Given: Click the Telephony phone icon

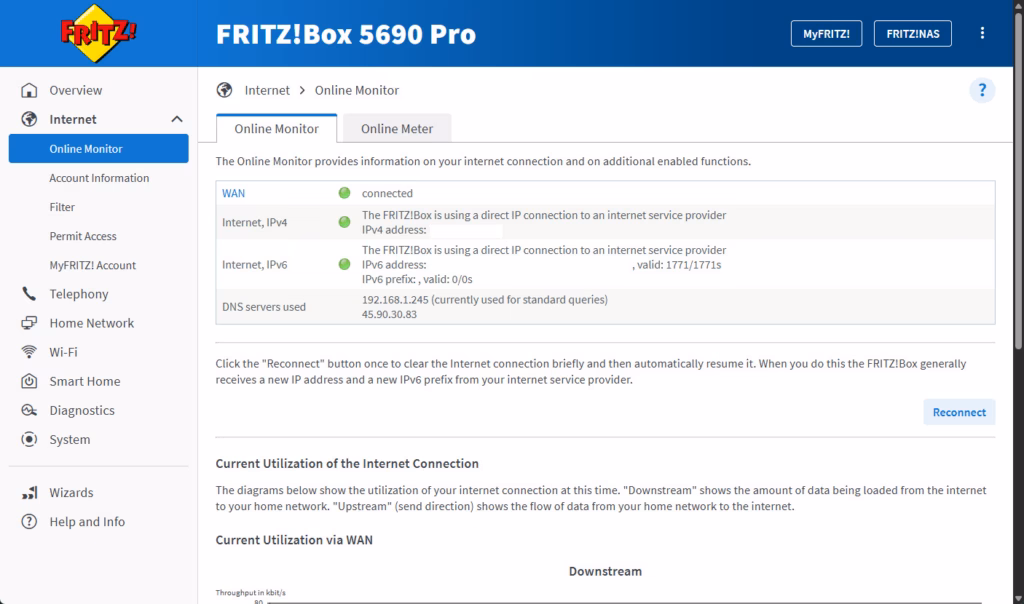Looking at the screenshot, I should (29, 294).
